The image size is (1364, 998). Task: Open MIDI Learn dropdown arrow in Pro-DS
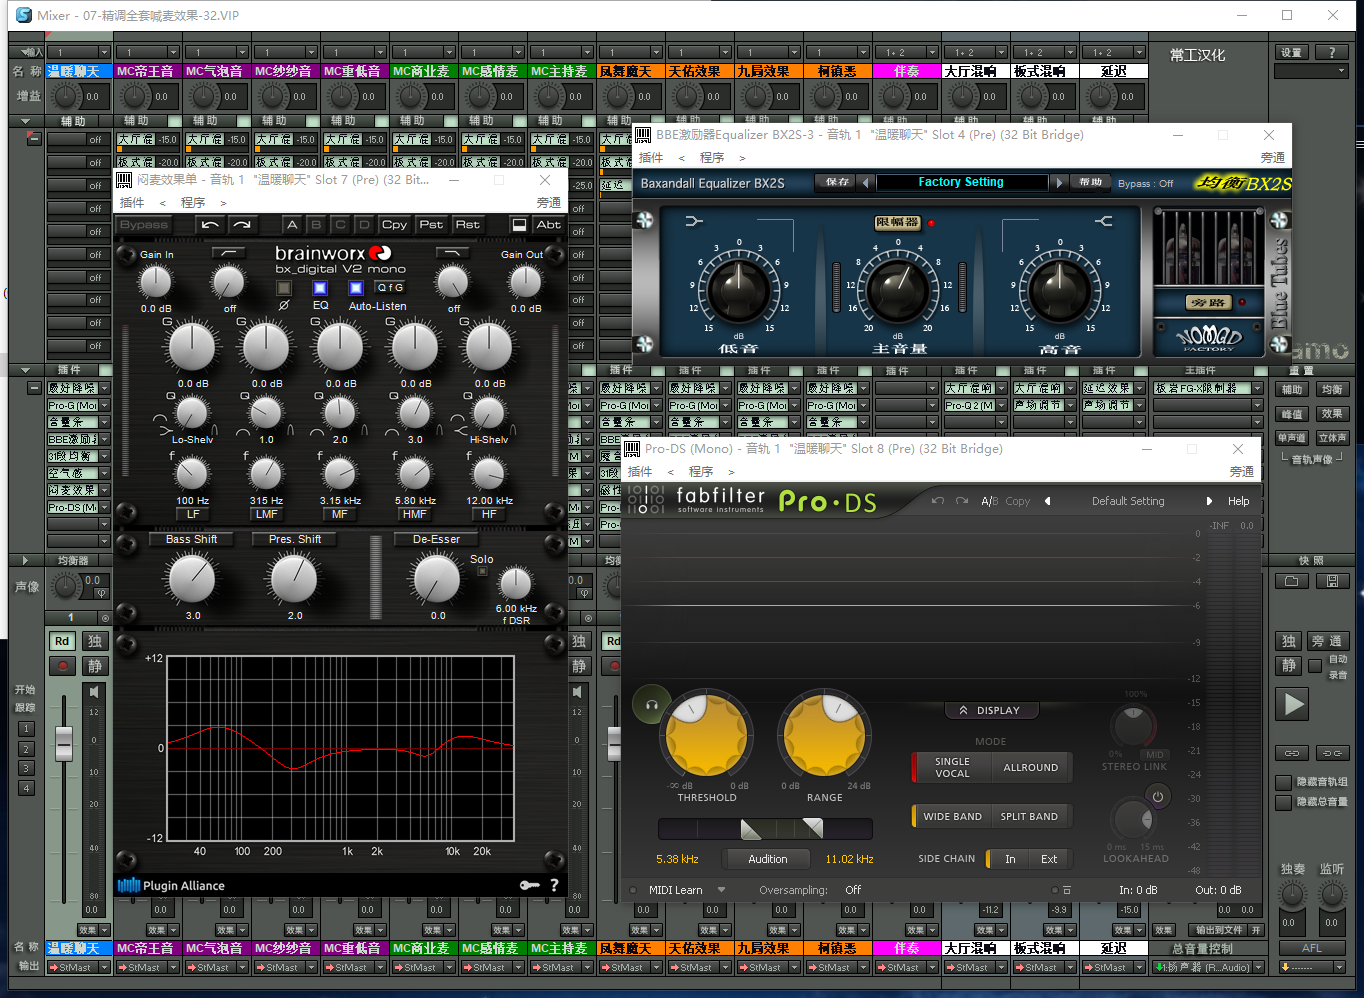click(721, 890)
